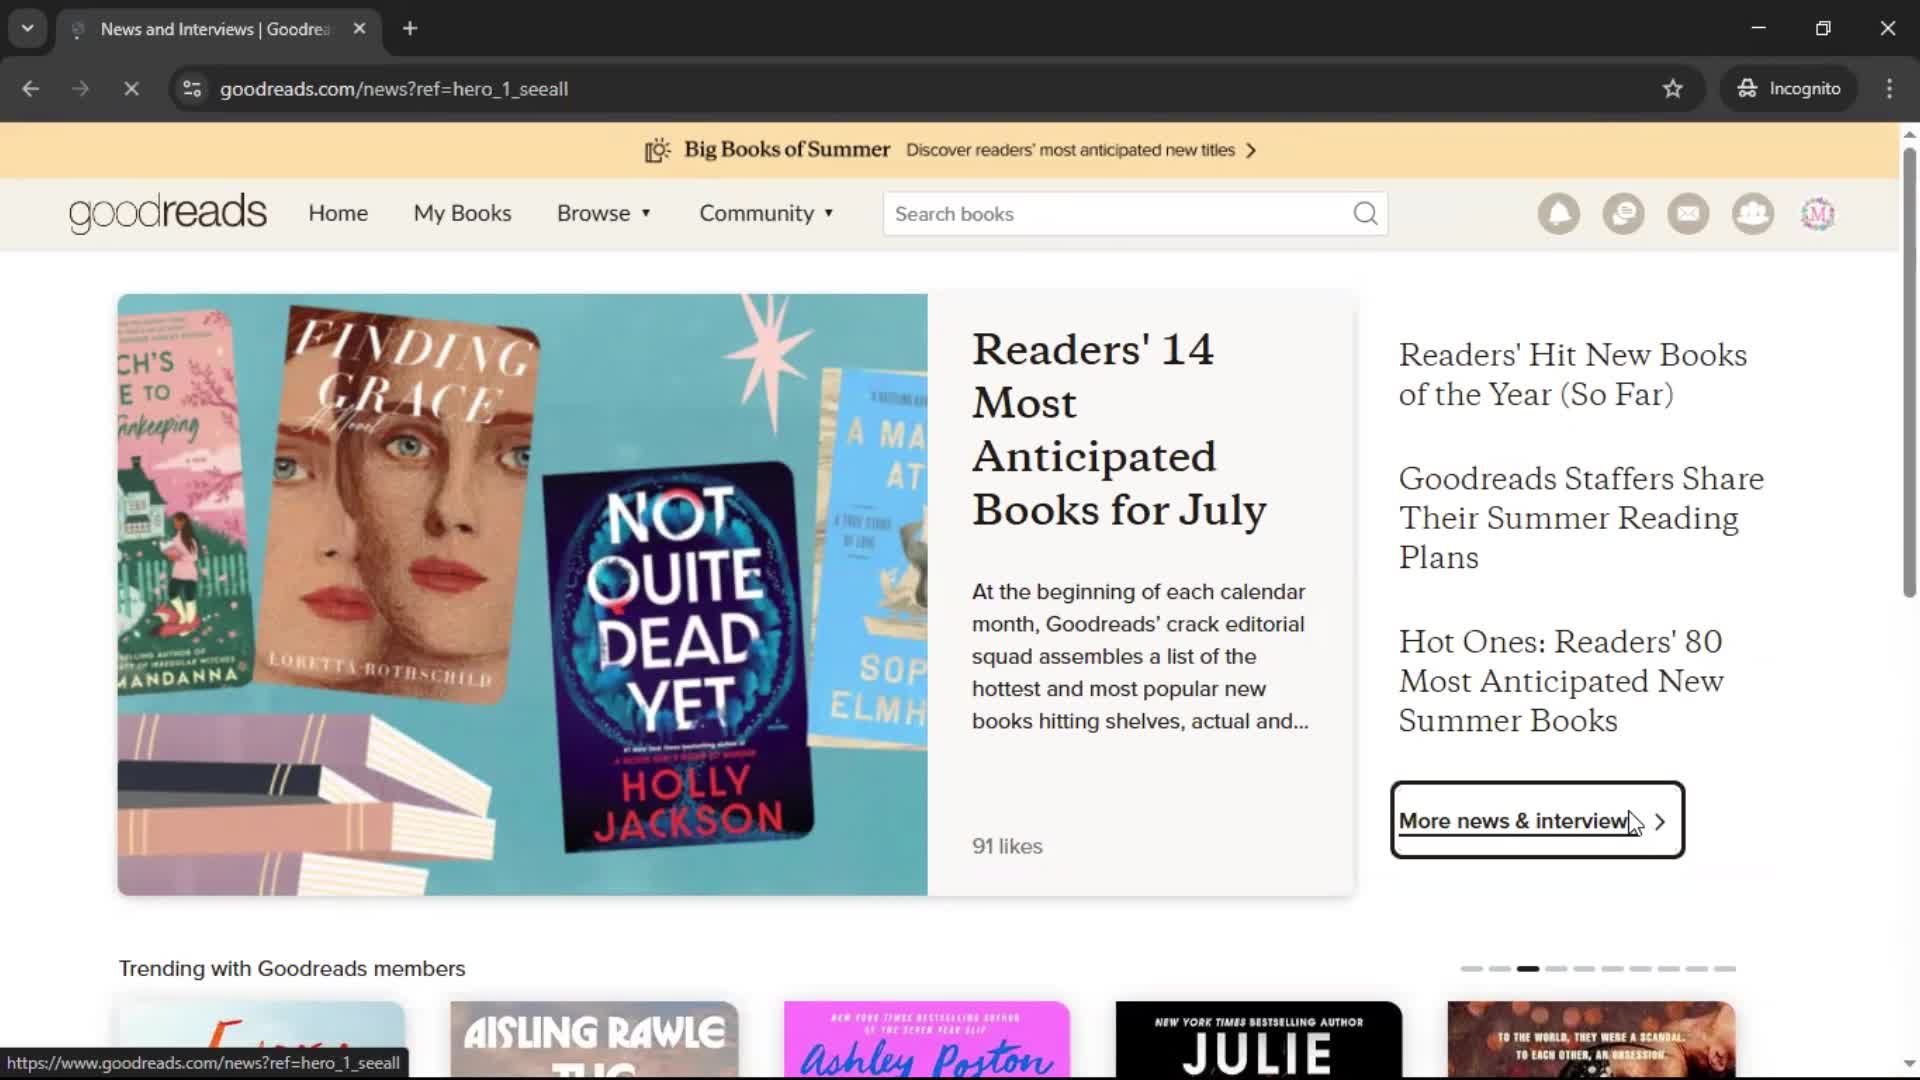Click the Incognito indicator button
Screen dimensions: 1920x1080
coord(1789,89)
